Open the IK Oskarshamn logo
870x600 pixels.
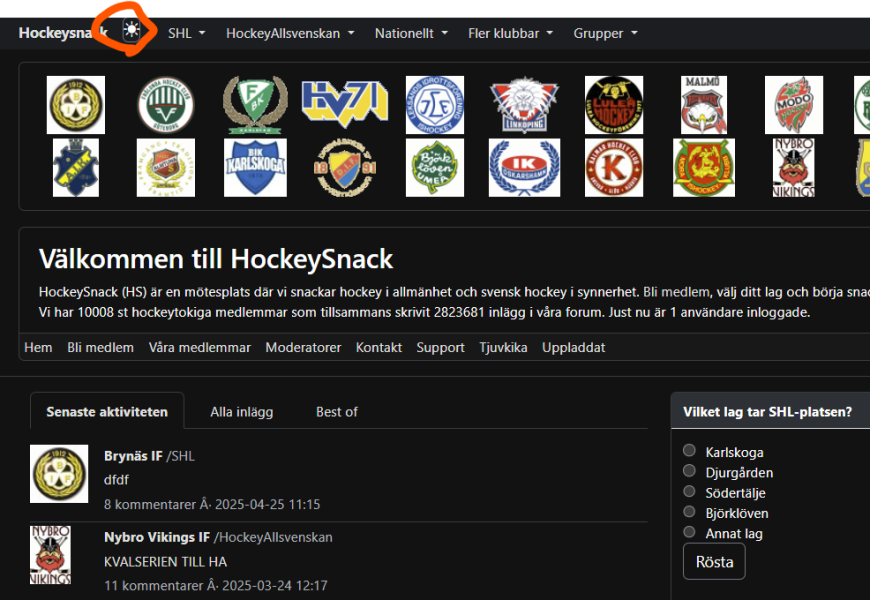[x=523, y=167]
